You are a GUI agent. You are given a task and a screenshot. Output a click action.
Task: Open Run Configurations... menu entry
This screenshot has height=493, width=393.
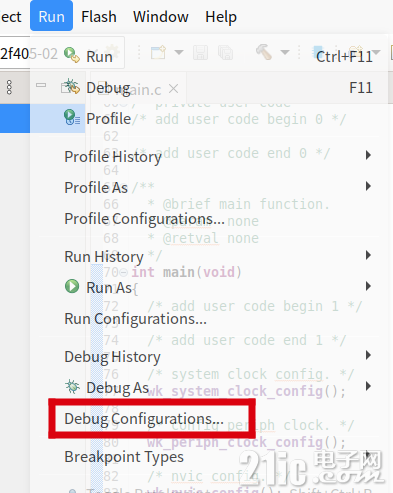click(x=136, y=319)
